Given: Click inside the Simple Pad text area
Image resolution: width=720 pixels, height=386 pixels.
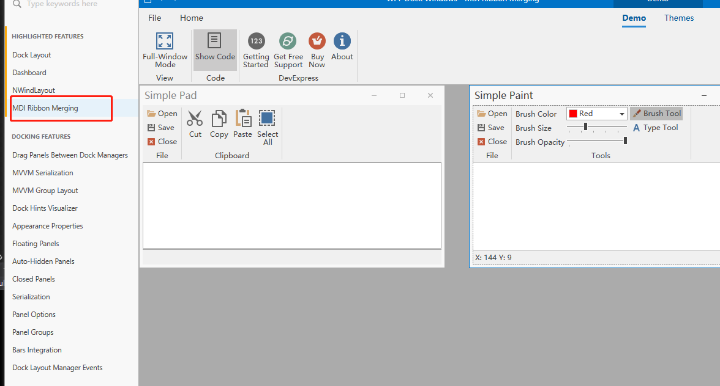Looking at the screenshot, I should tap(292, 206).
